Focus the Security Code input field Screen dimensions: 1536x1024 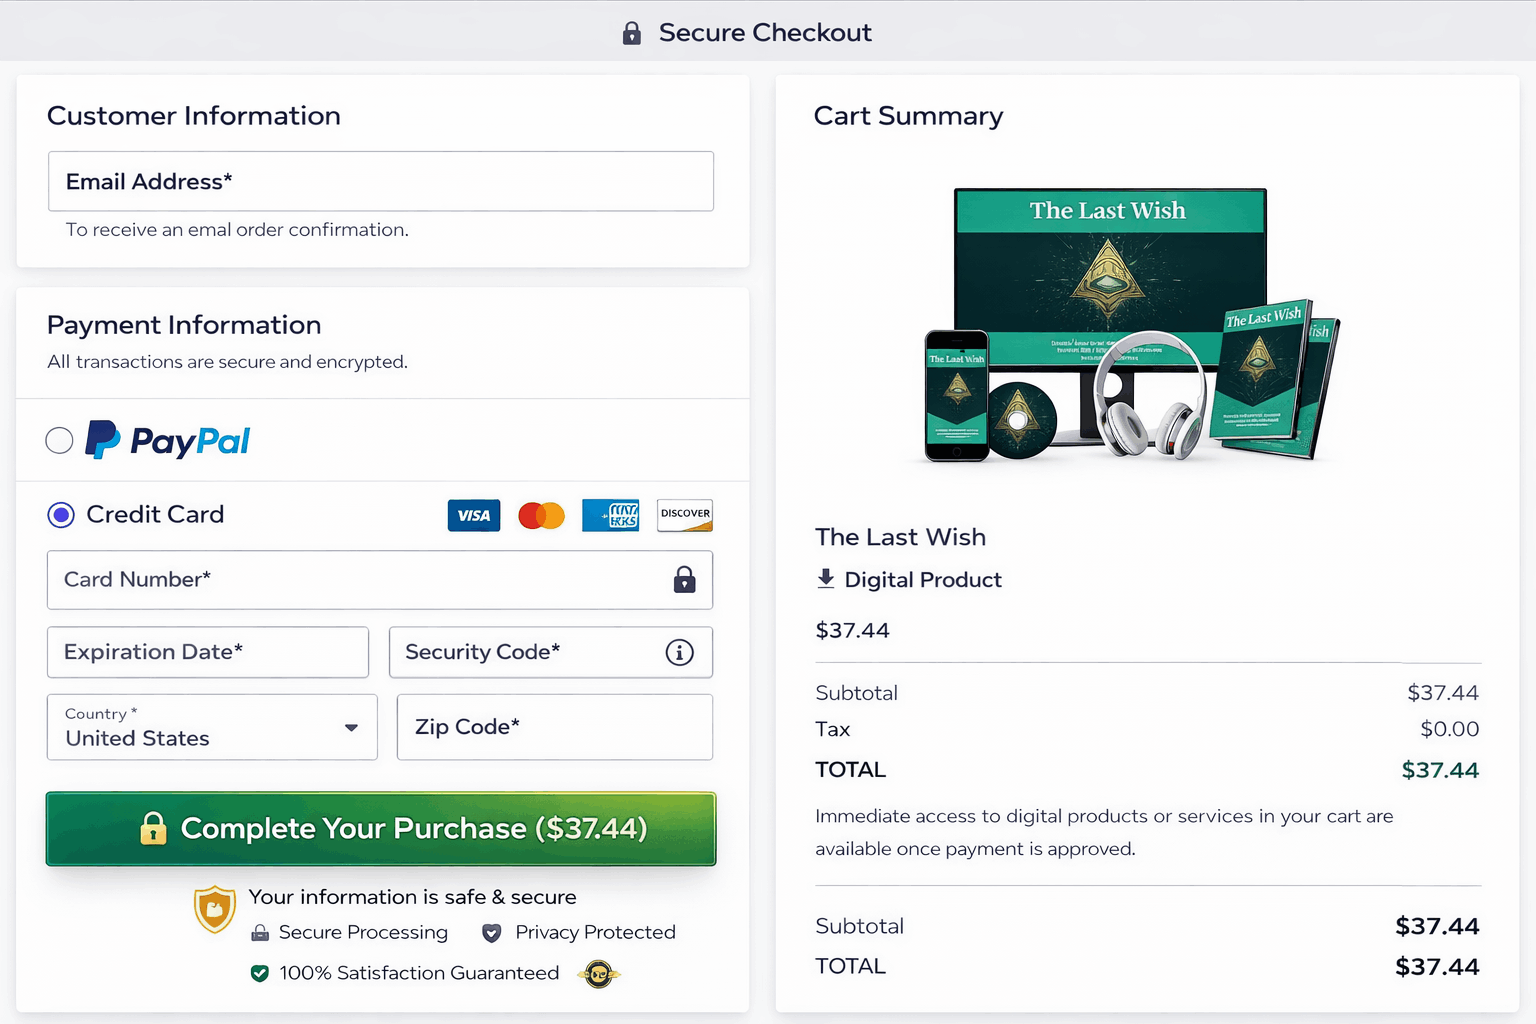click(551, 652)
